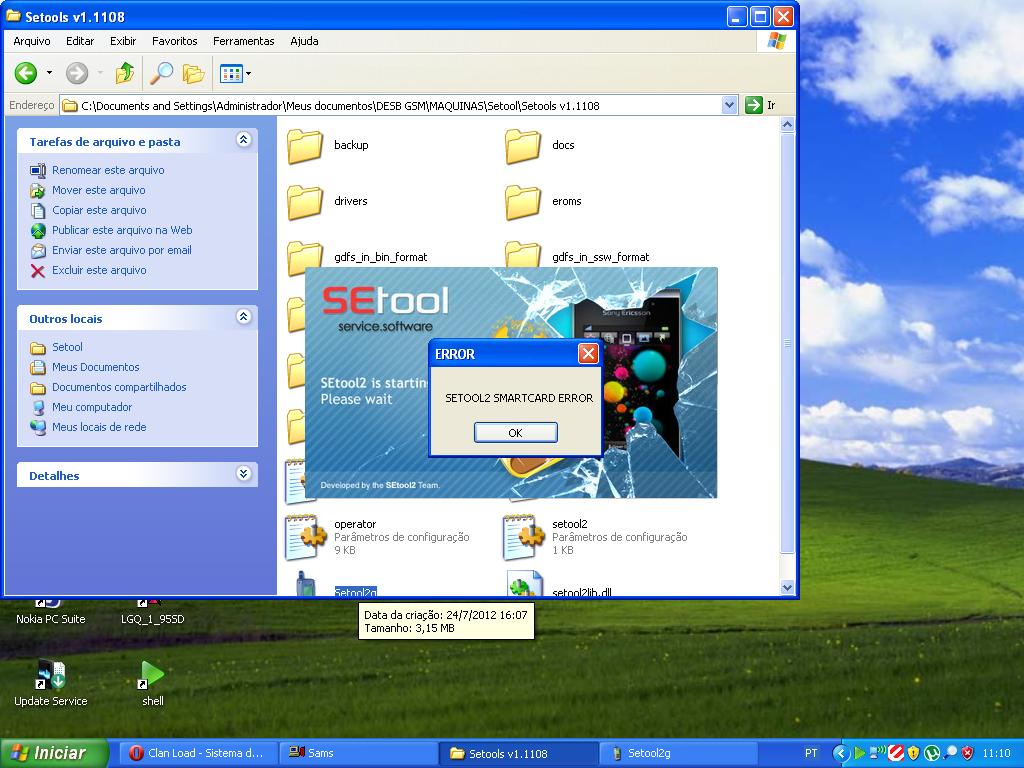Click the Forward navigation arrow
1024x768 pixels.
[x=77, y=73]
